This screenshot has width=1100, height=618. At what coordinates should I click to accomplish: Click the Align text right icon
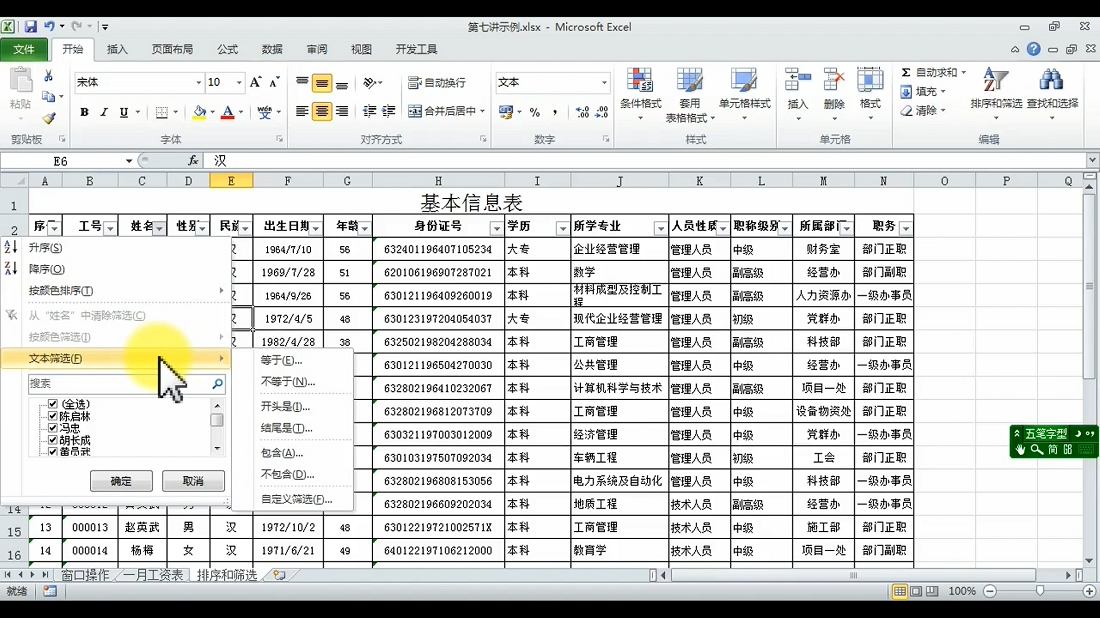pos(342,112)
